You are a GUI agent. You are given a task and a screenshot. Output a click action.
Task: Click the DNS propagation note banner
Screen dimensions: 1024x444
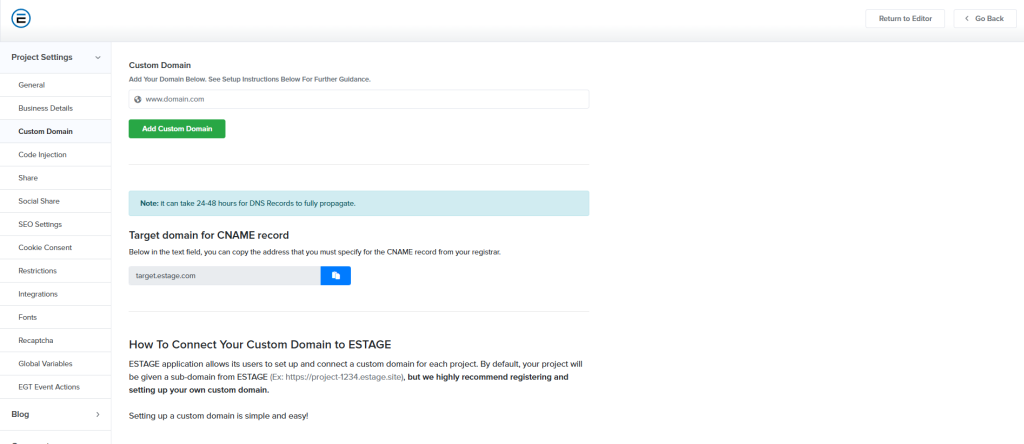point(359,203)
